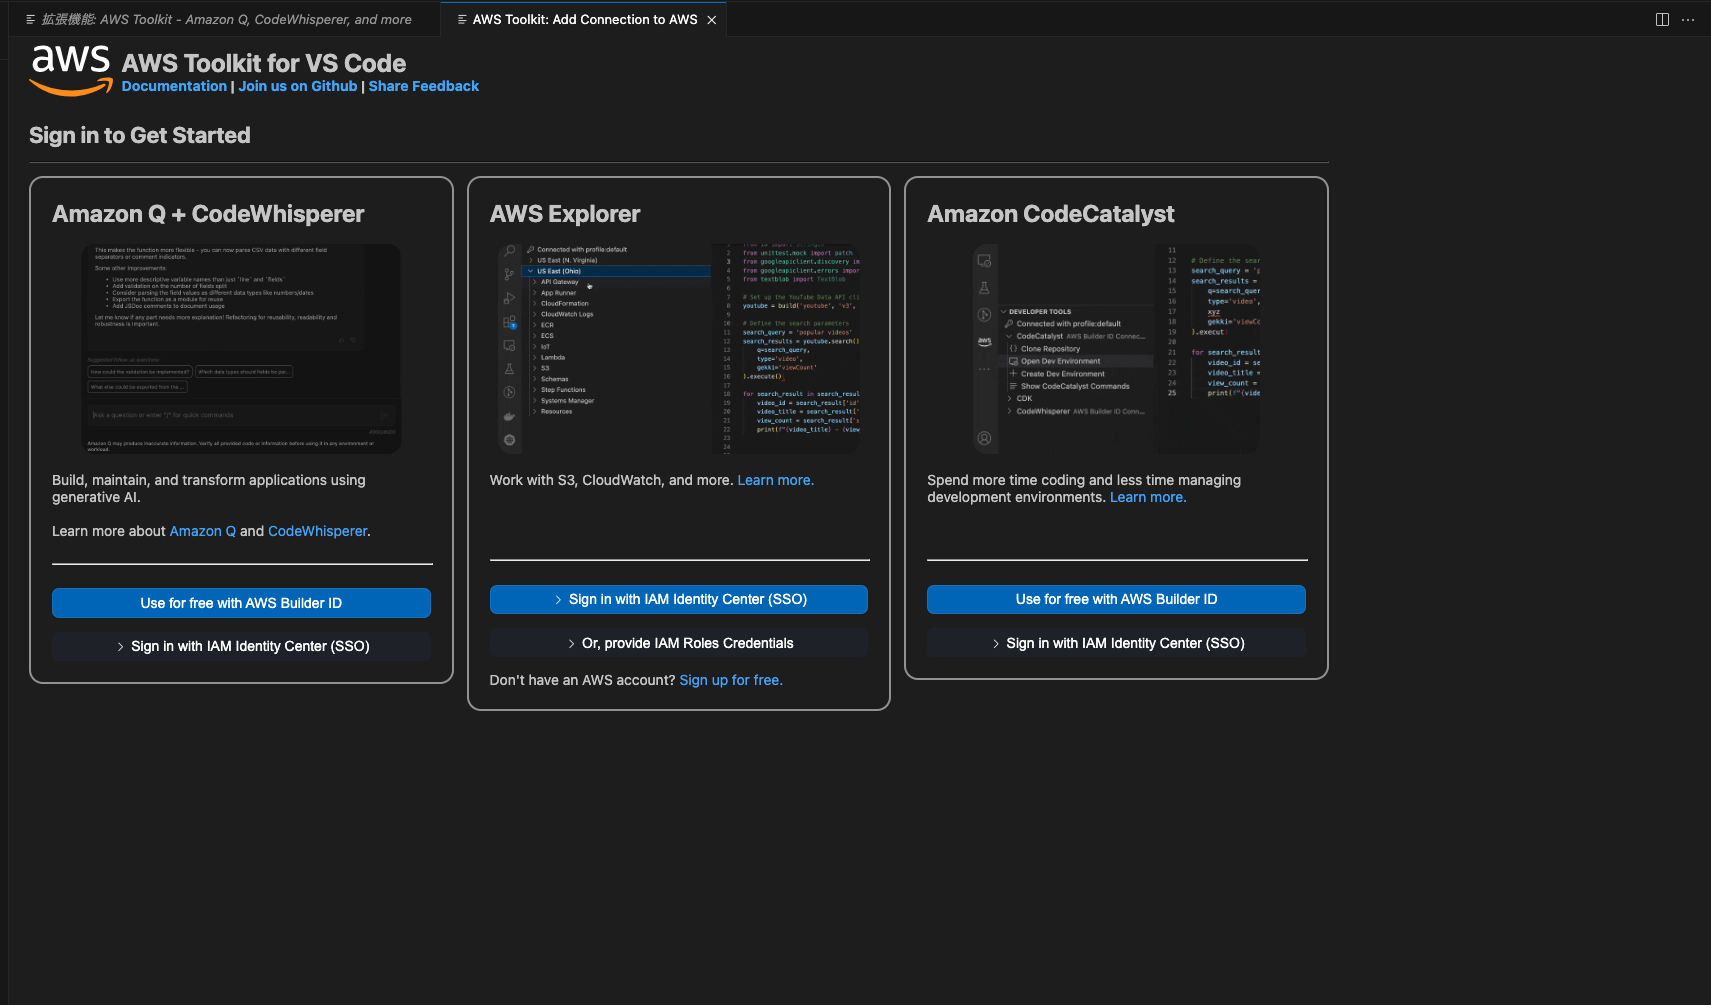Close the "AWS Toolkit: Add Connection to AWS" tab
The height and width of the screenshot is (1005, 1711).
pos(711,19)
